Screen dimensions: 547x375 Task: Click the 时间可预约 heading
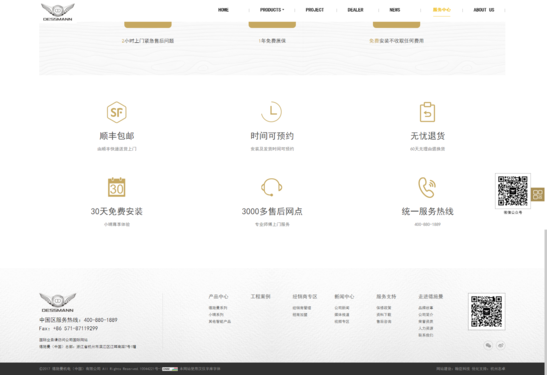click(x=272, y=136)
